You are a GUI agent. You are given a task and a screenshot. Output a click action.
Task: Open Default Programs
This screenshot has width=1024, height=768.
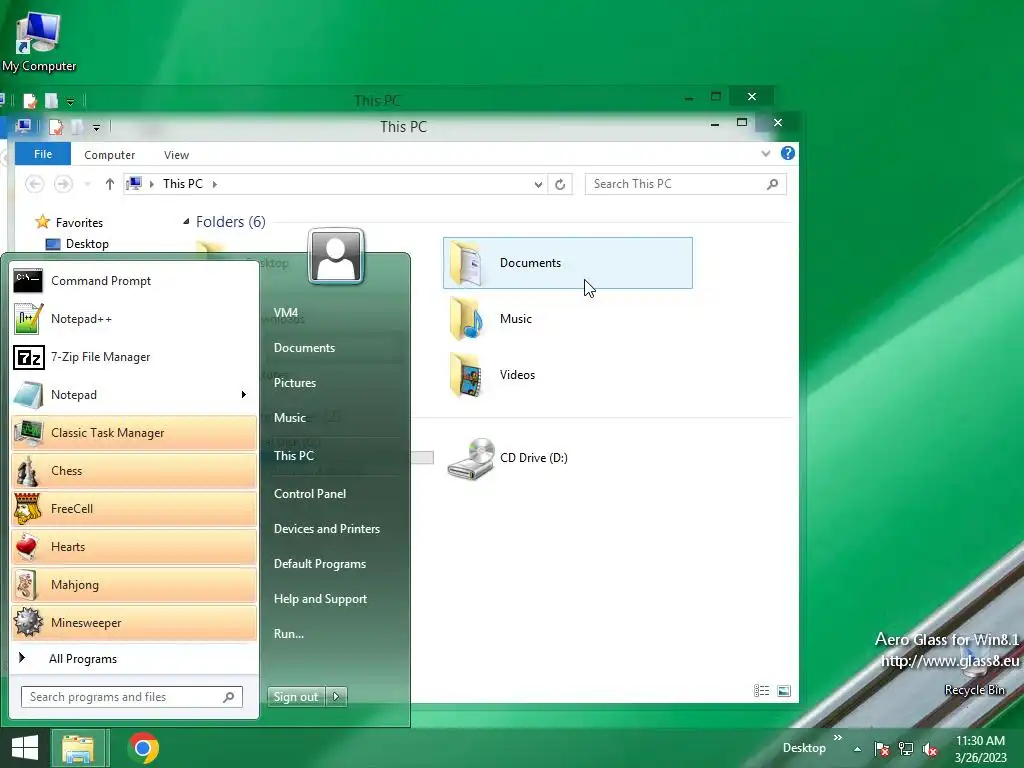click(333, 564)
